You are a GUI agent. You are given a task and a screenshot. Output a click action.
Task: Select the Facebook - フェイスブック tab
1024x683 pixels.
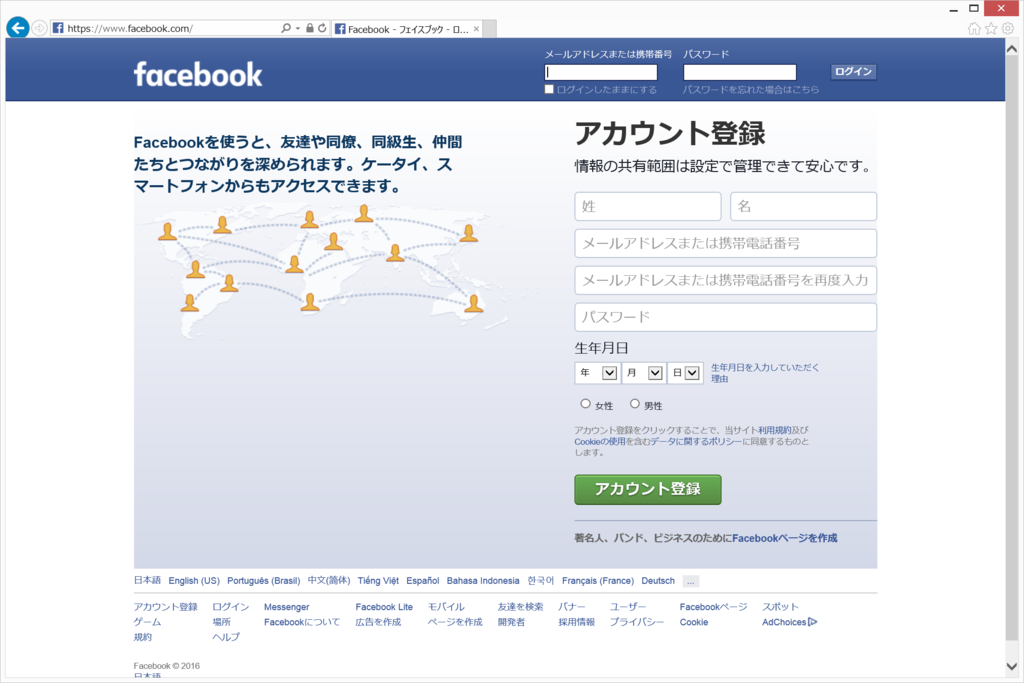[x=407, y=29]
